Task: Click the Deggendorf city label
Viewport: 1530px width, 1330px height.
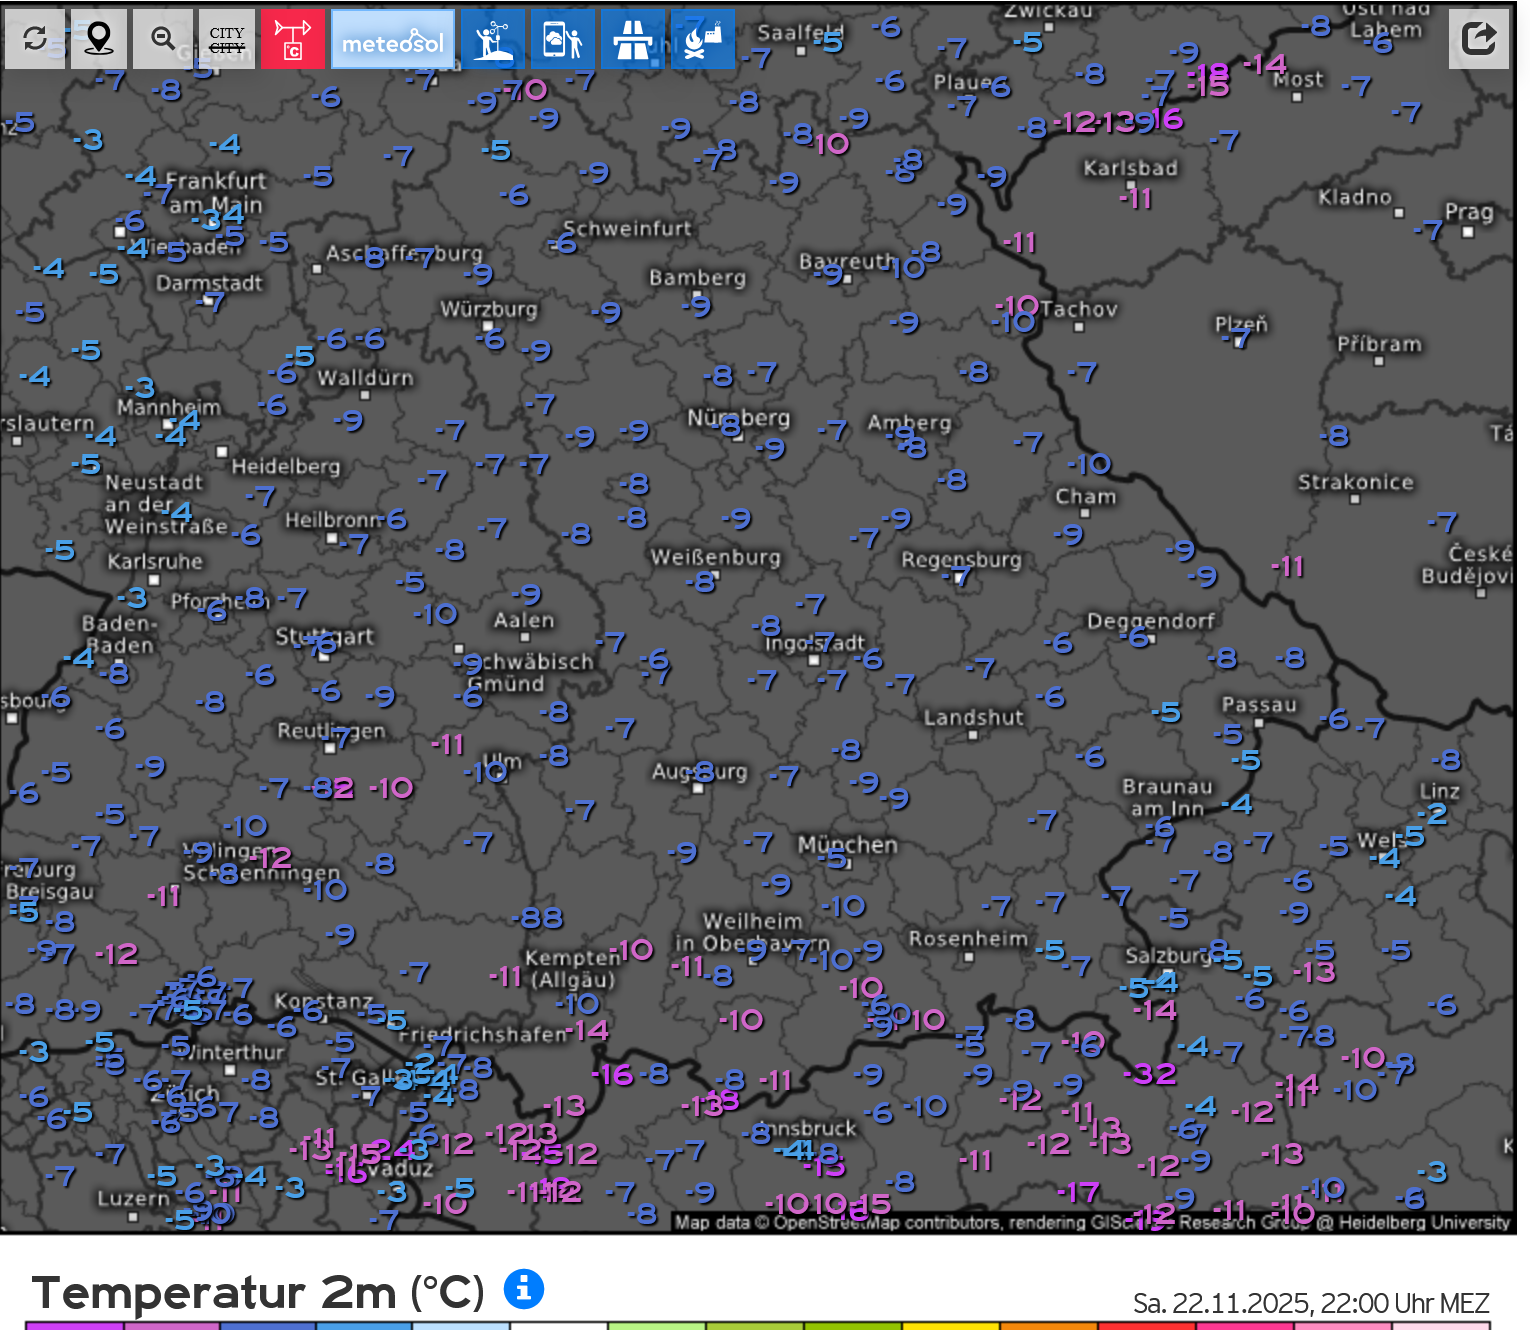Action: tap(1151, 622)
